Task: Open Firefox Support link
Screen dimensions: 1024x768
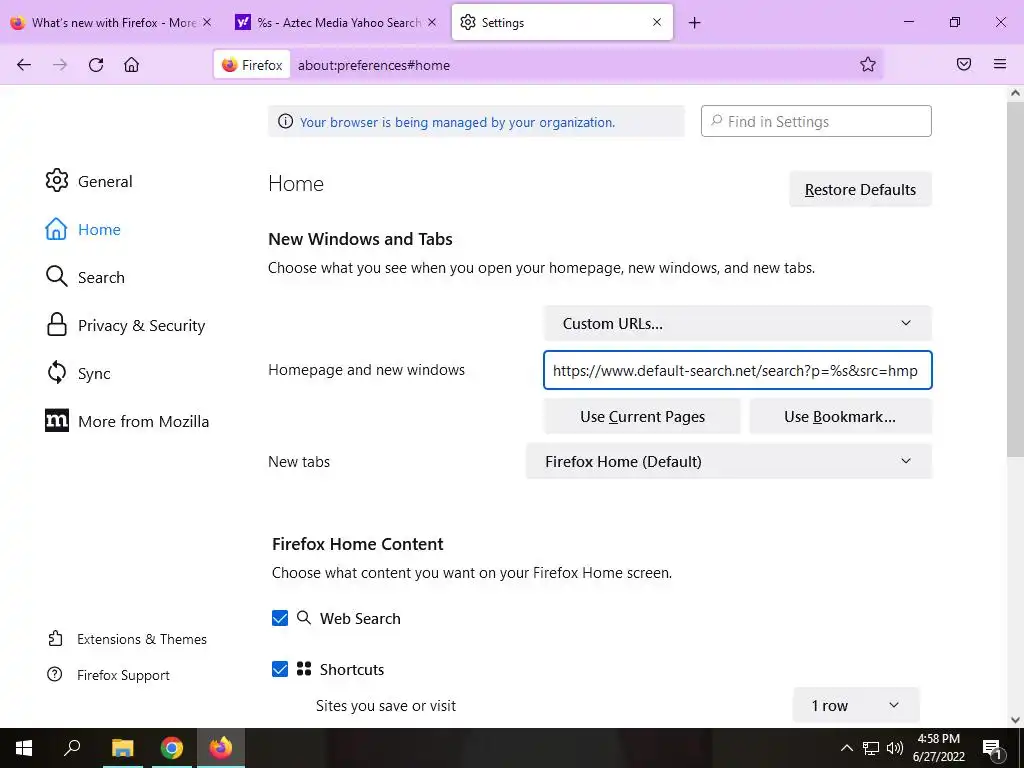Action: (x=108, y=675)
